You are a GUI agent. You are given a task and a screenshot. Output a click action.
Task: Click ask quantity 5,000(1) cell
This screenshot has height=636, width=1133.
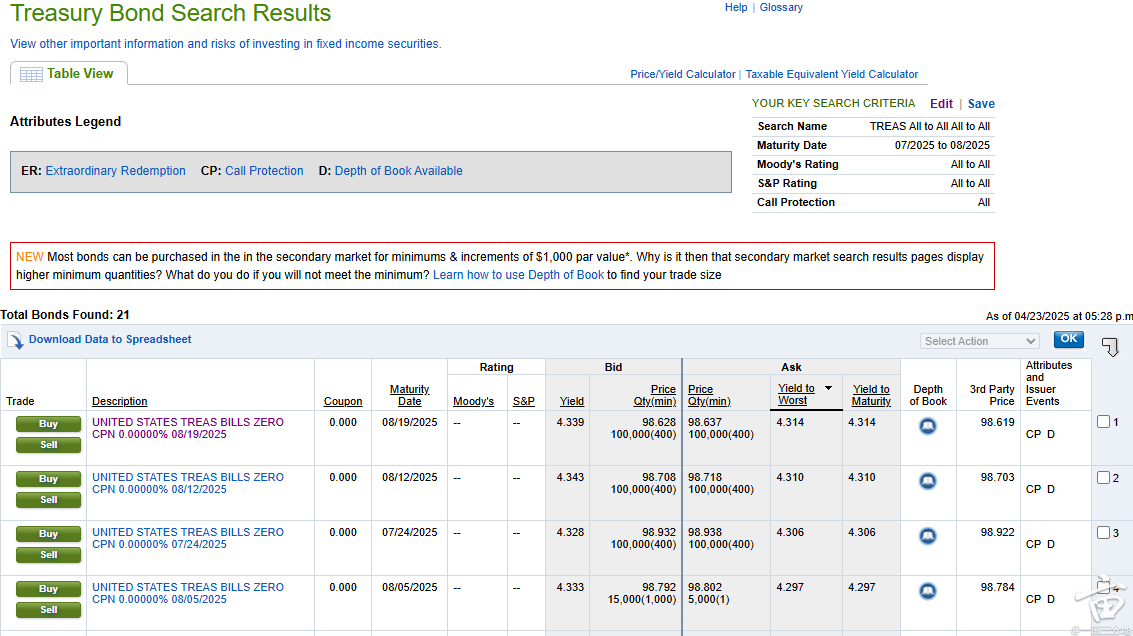(x=709, y=599)
